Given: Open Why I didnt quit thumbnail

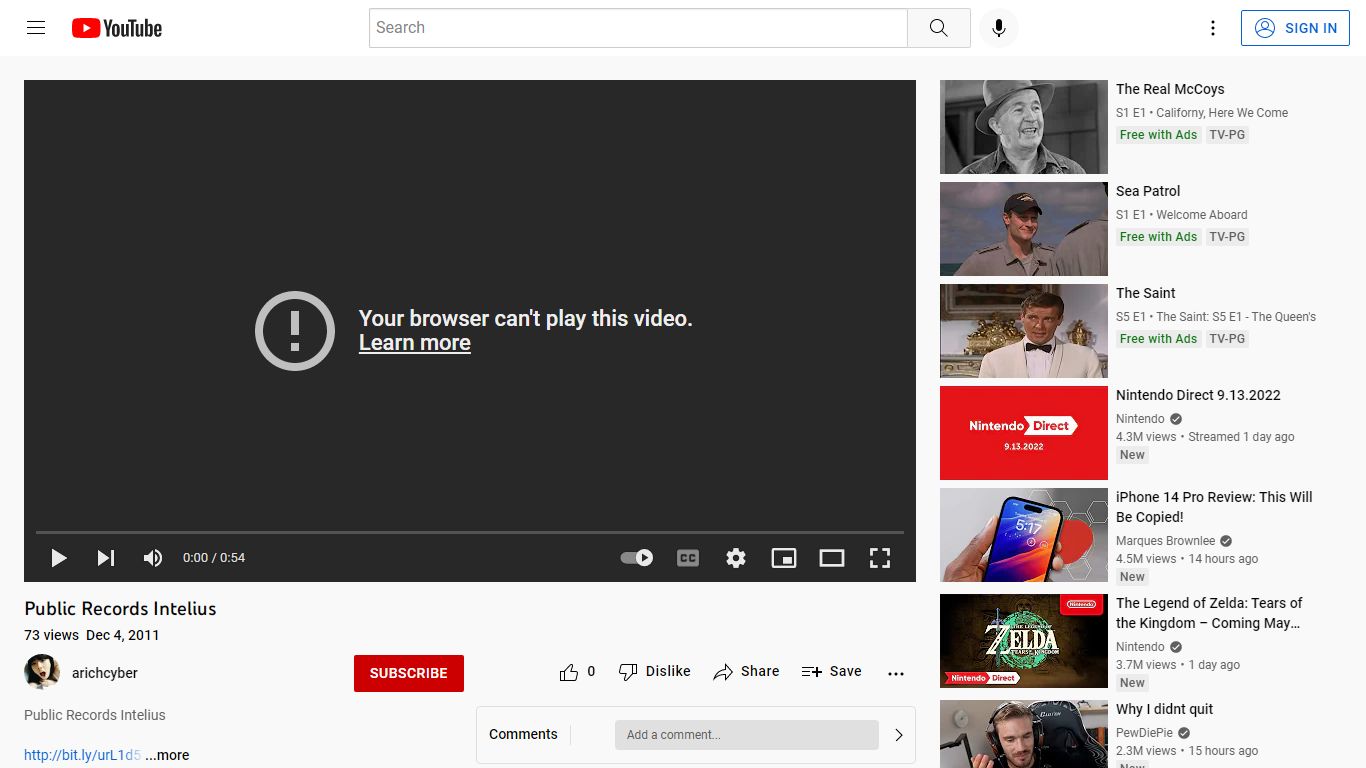Looking at the screenshot, I should [x=1024, y=734].
